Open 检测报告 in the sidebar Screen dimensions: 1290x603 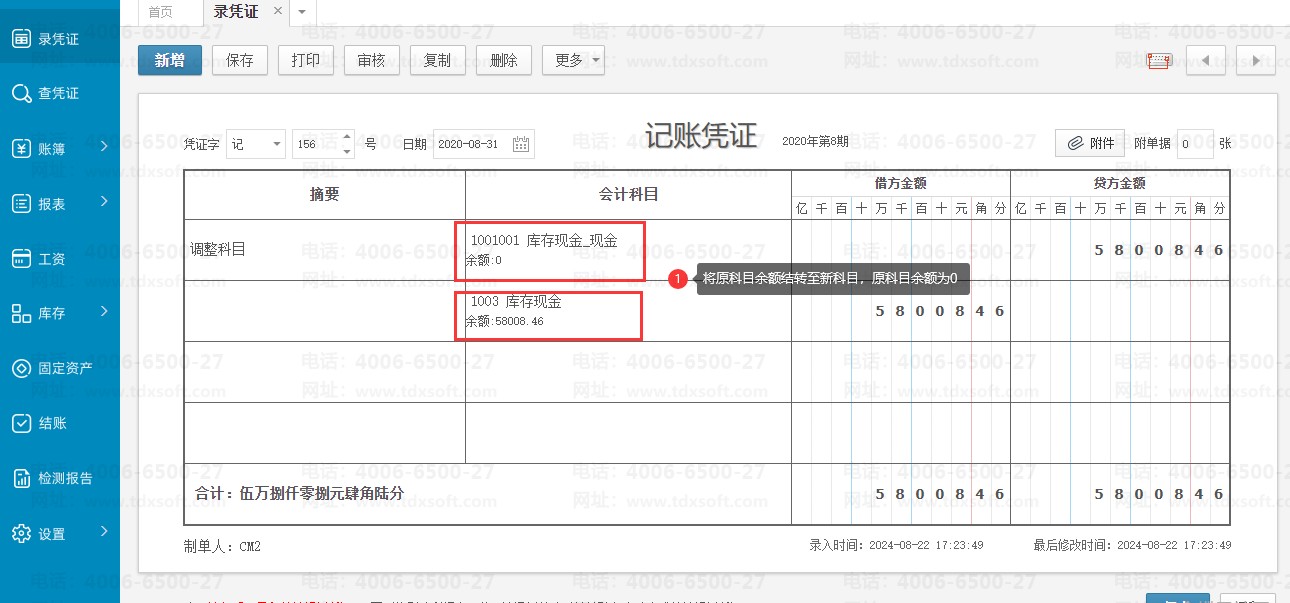pos(59,478)
